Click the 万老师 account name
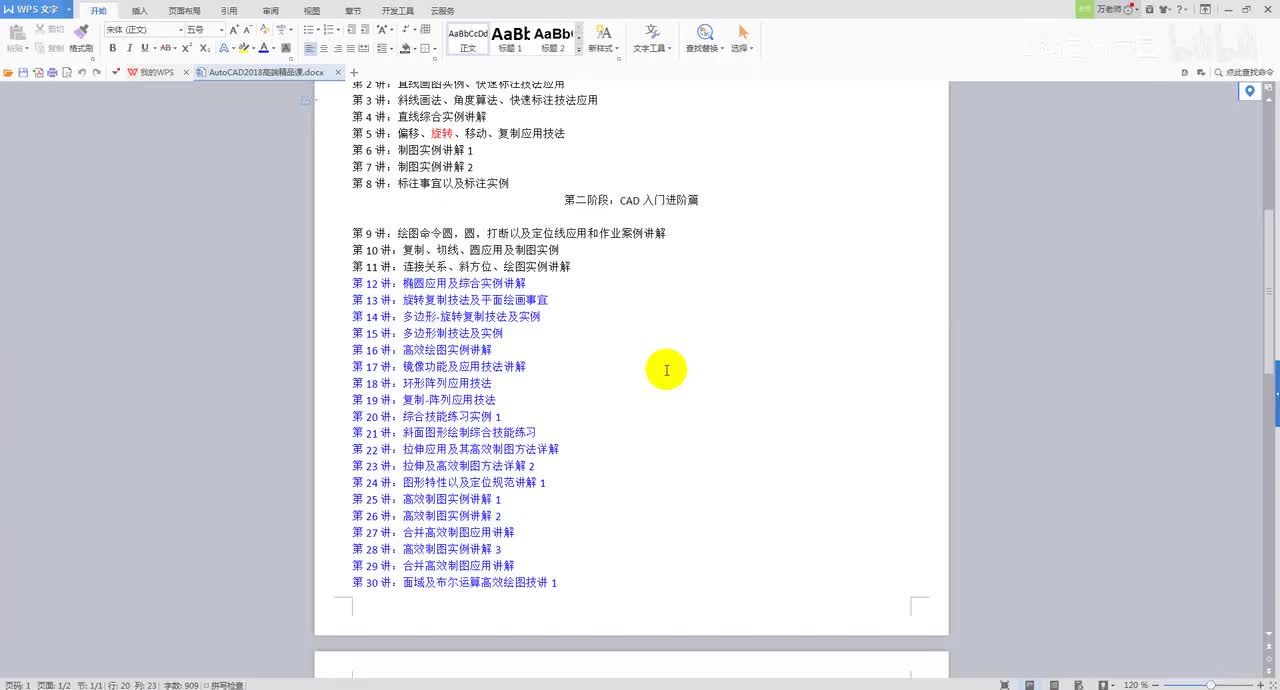The height and width of the screenshot is (690, 1280). [1109, 9]
